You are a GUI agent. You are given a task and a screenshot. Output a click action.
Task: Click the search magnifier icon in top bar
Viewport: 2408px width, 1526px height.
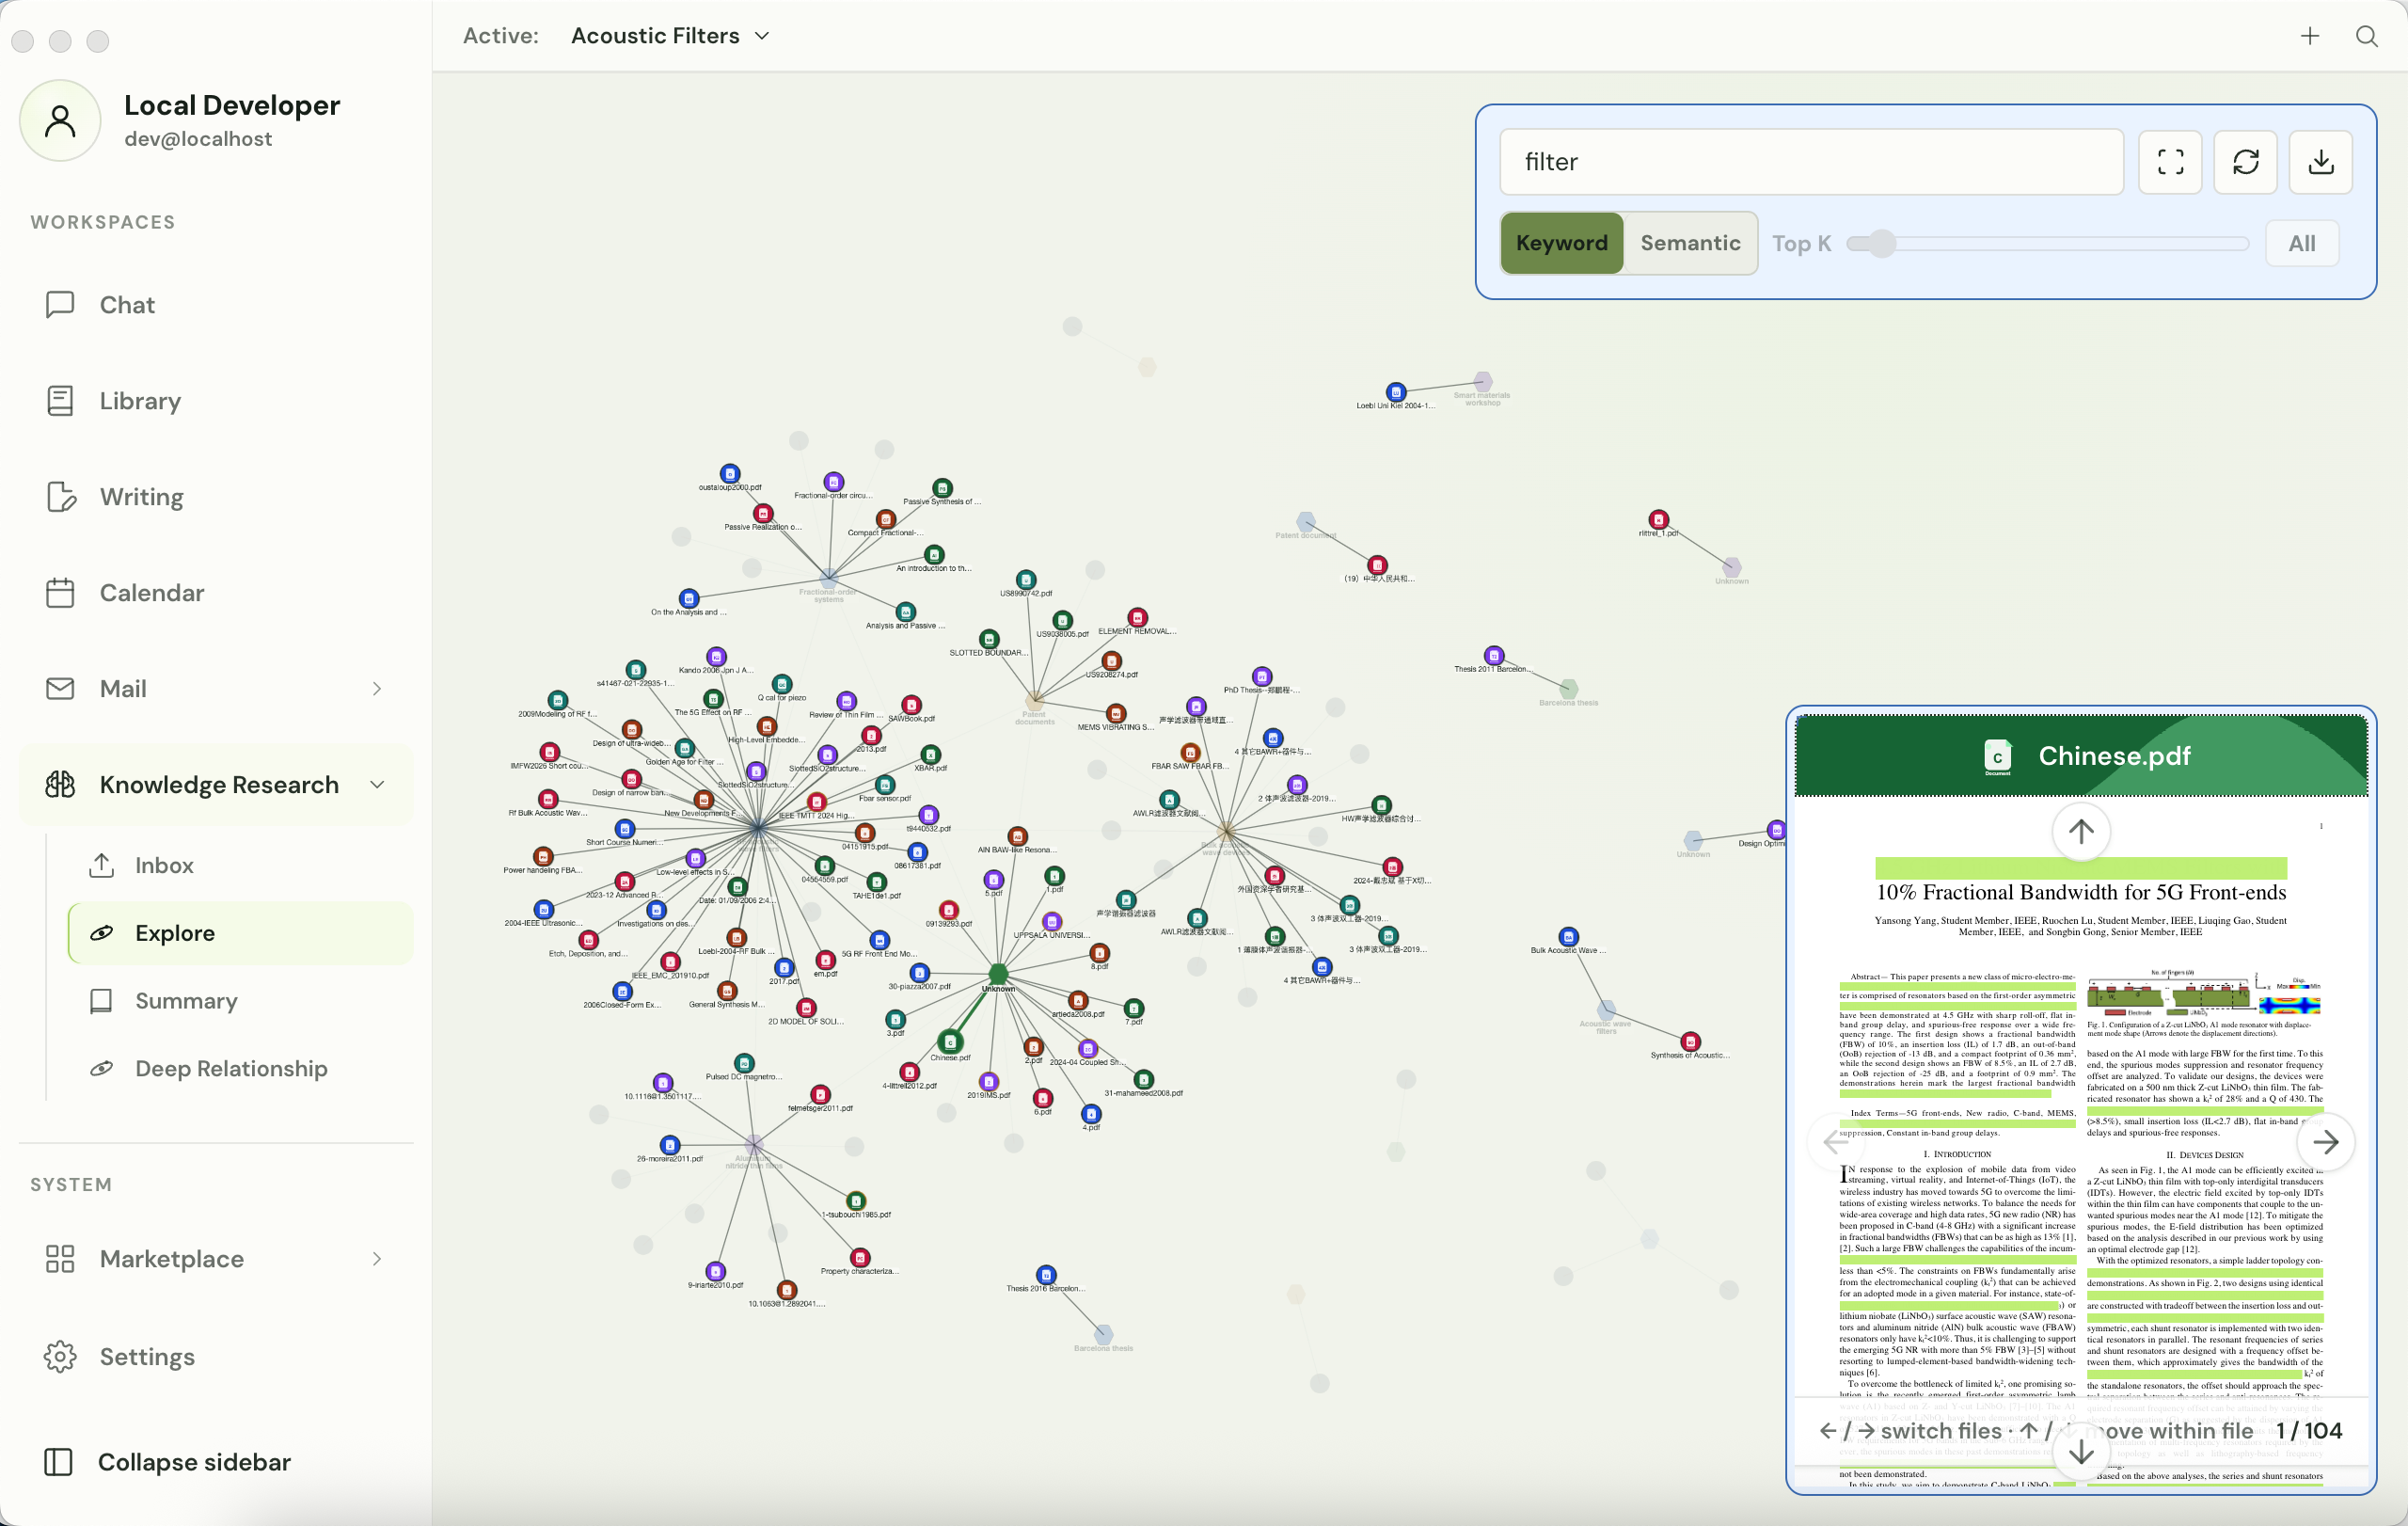pyautogui.click(x=2367, y=36)
